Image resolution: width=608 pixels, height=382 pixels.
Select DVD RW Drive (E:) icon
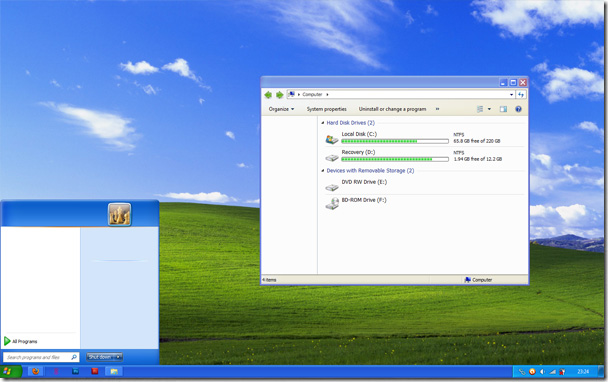pos(332,187)
